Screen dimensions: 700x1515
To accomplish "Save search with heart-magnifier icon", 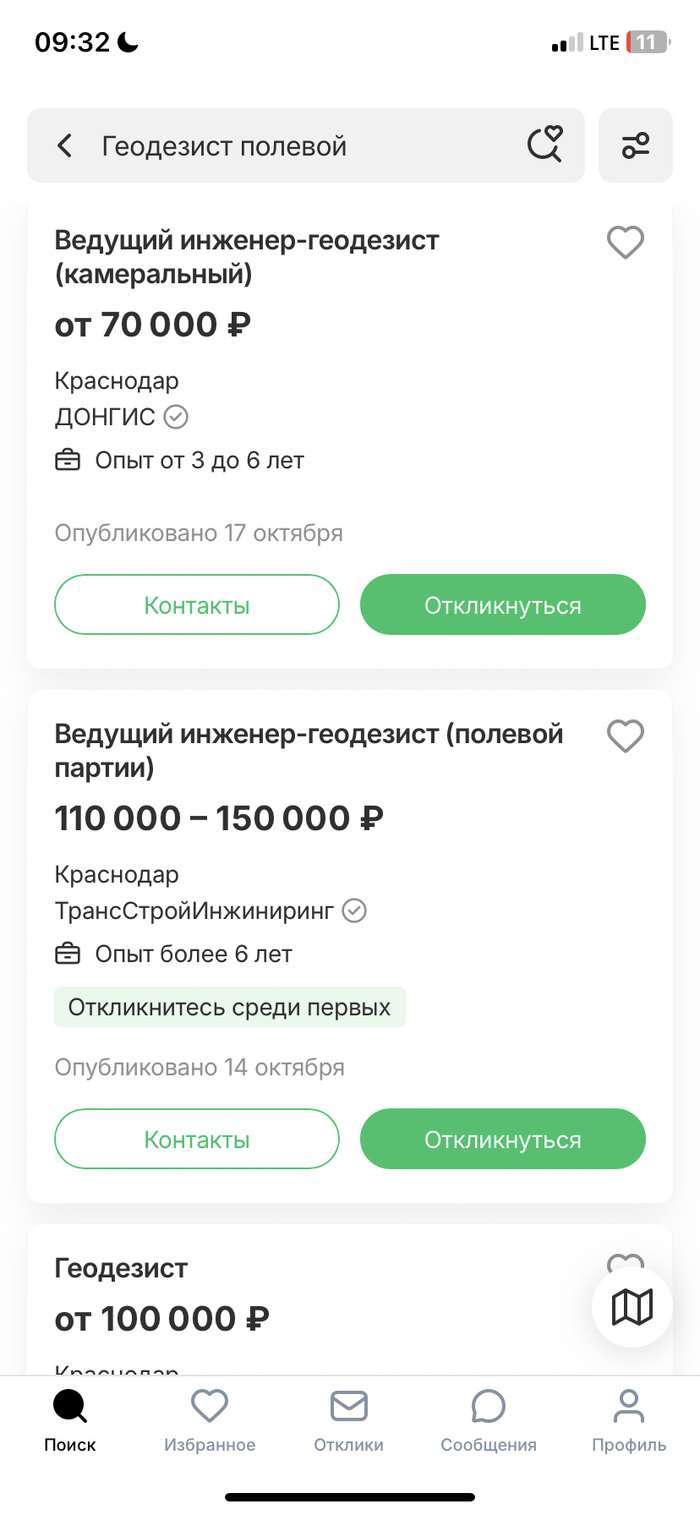I will point(545,146).
